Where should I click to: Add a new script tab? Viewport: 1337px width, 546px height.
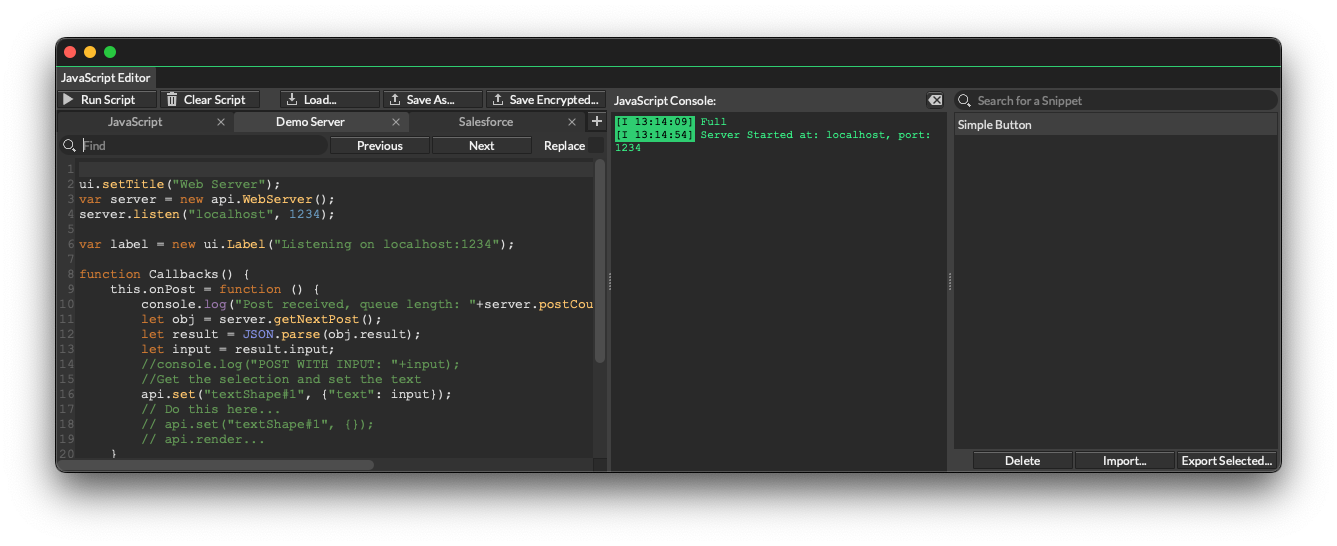click(597, 122)
